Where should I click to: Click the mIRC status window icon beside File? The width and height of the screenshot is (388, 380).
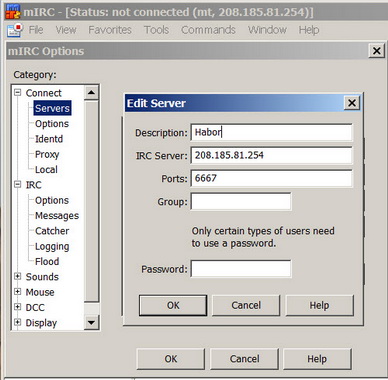14,30
